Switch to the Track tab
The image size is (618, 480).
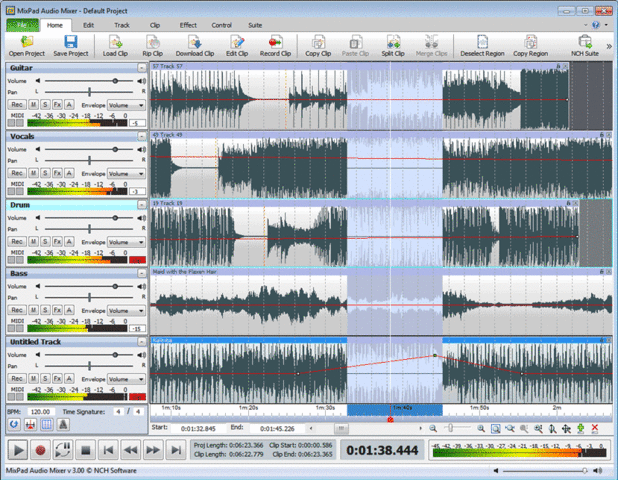[122, 25]
